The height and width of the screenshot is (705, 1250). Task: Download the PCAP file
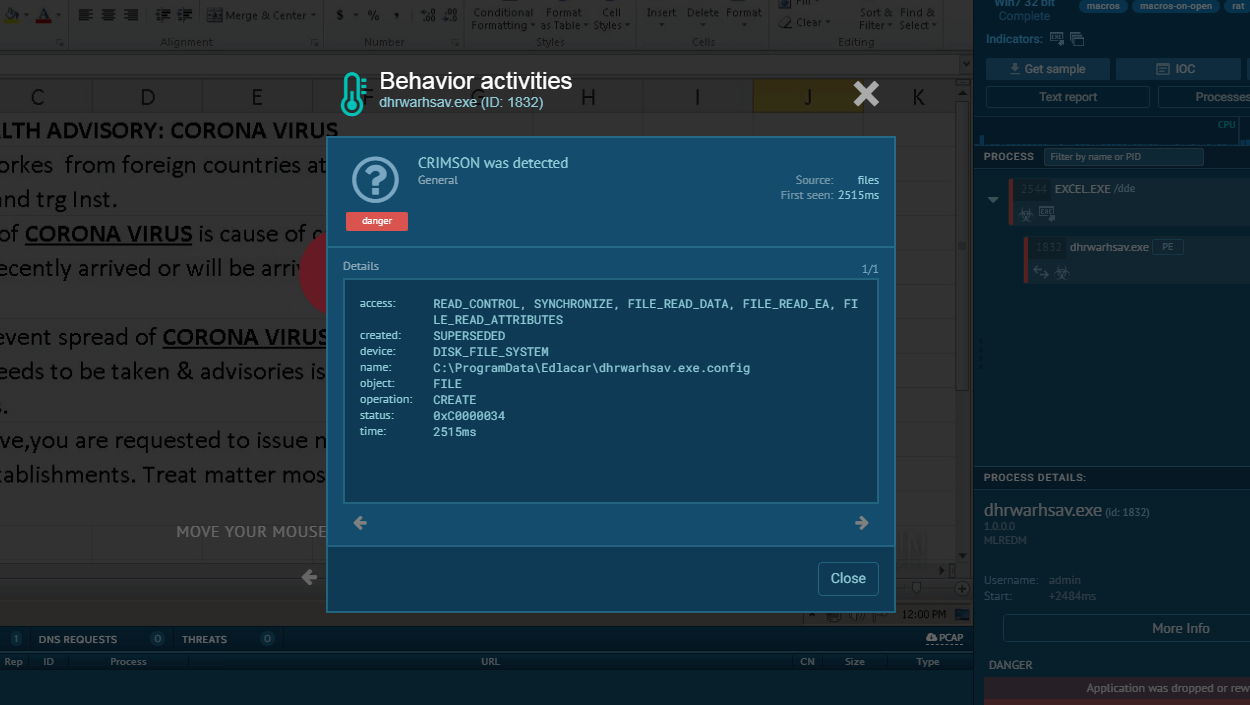[945, 638]
